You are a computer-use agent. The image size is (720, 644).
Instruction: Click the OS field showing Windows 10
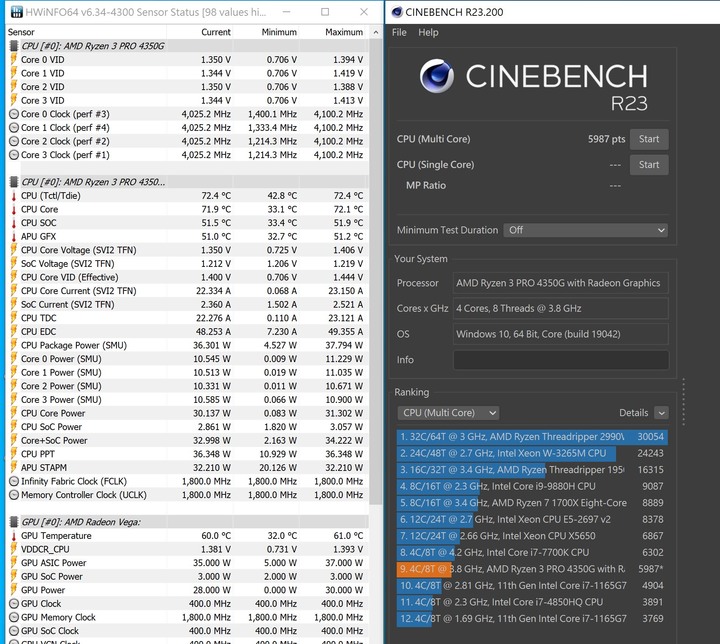561,334
